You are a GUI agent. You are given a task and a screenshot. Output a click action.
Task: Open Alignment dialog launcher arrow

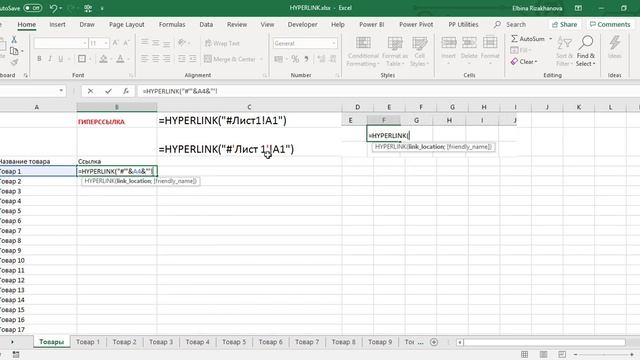pos(264,76)
